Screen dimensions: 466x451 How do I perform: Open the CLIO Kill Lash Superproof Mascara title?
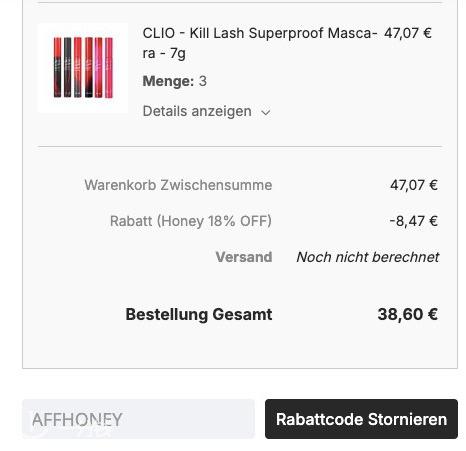260,43
